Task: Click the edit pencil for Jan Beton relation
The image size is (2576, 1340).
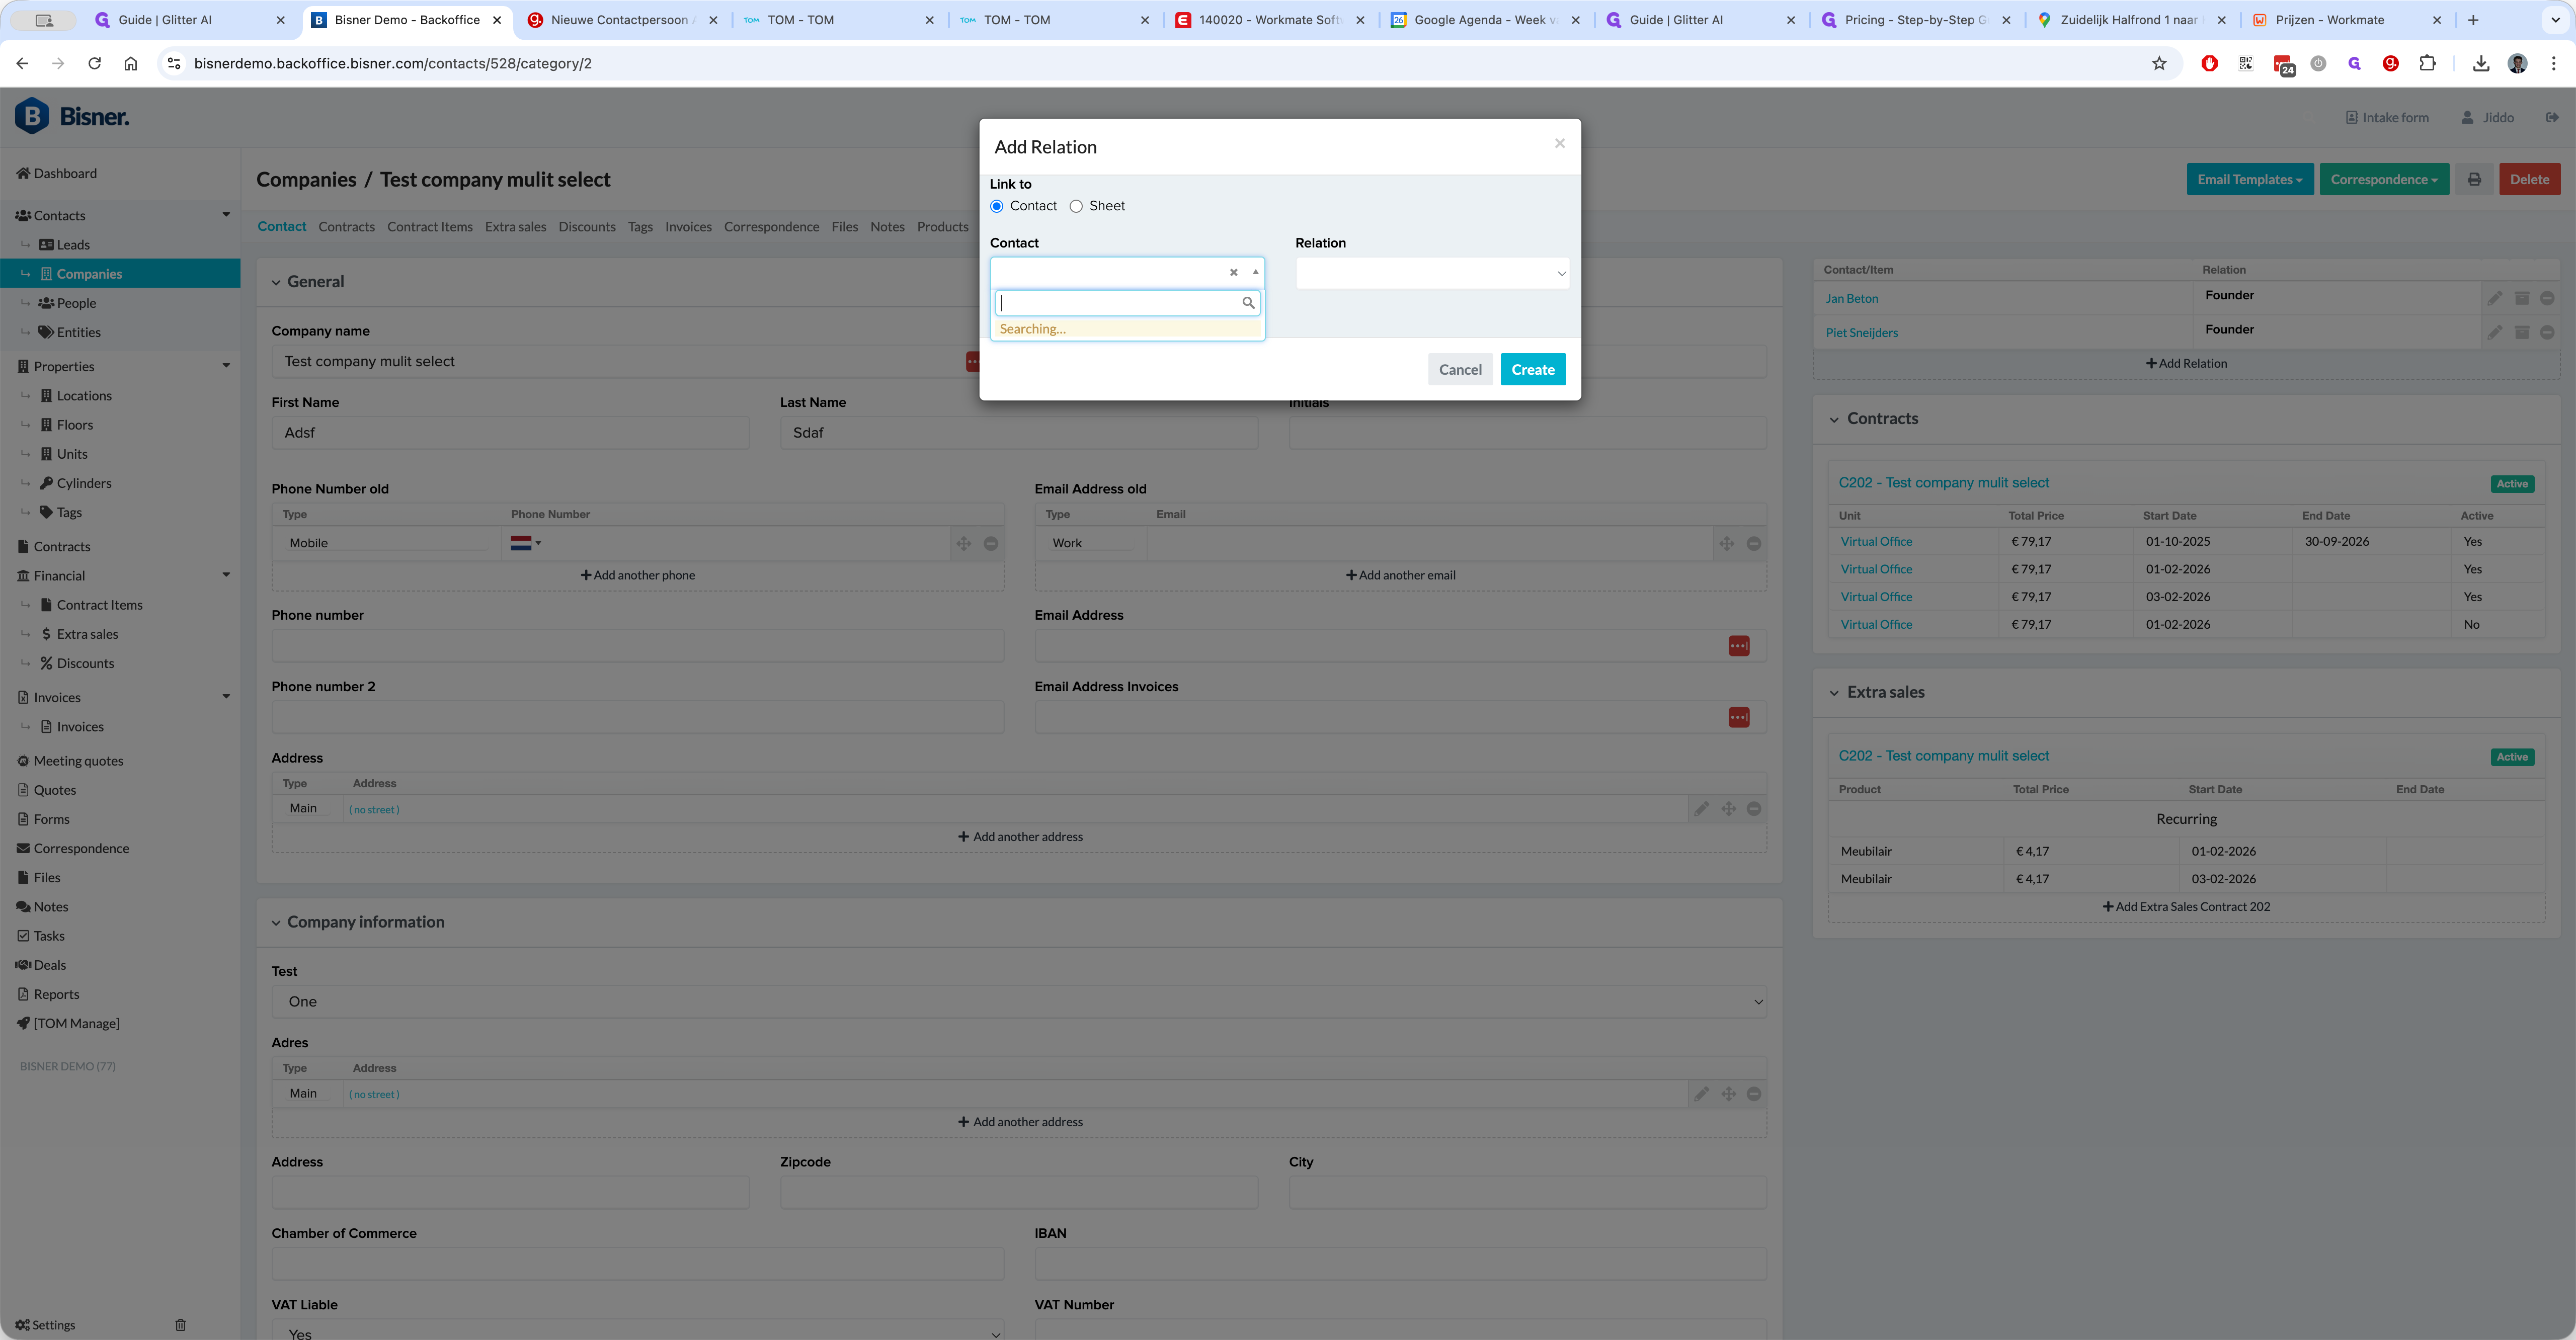Action: click(2495, 298)
